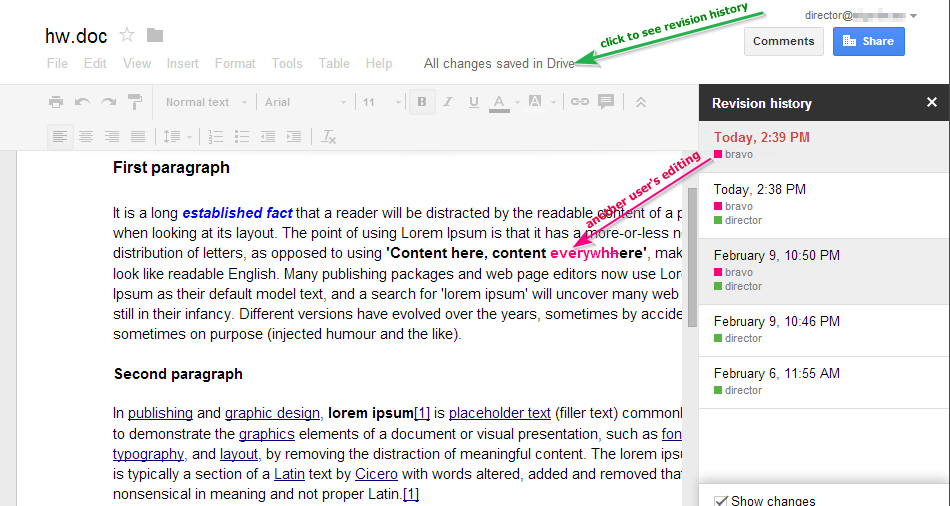
Task: Click the Insert comment toolbar icon
Action: pyautogui.click(x=606, y=102)
